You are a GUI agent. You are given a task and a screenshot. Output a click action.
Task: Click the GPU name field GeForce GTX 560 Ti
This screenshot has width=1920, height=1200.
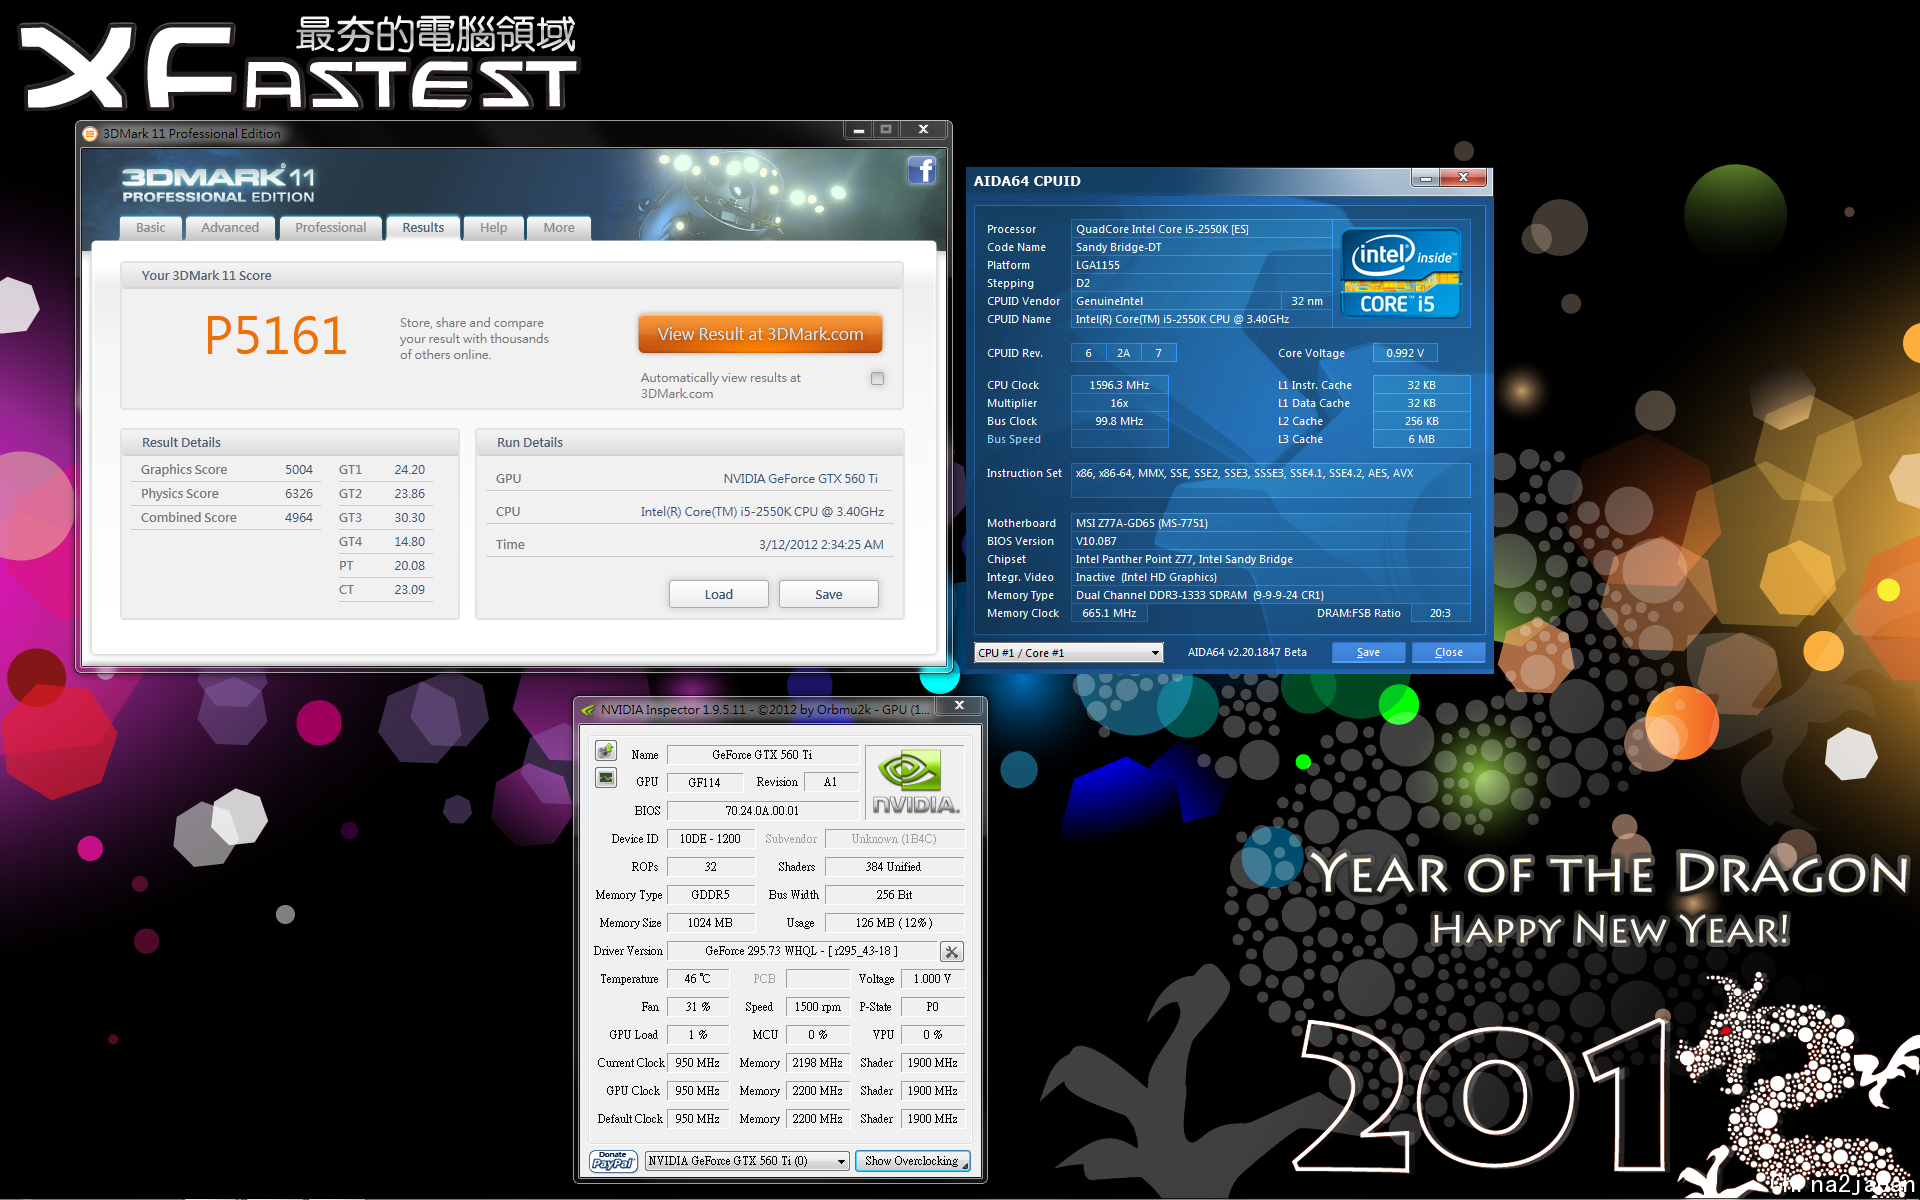coord(762,755)
